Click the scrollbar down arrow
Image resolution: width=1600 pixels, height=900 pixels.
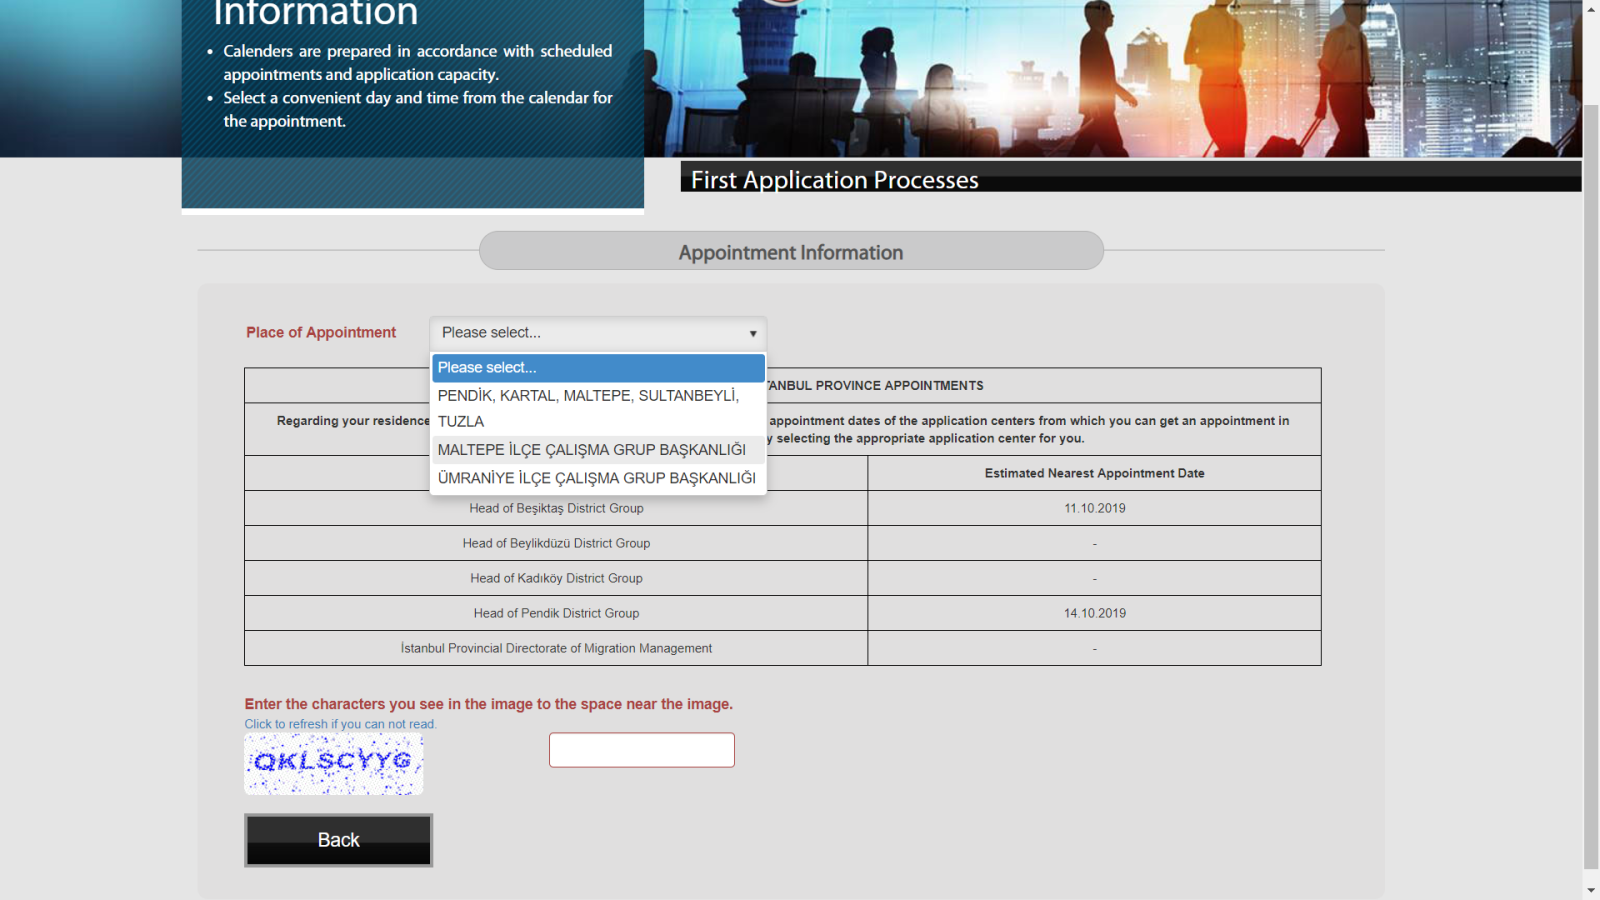click(x=1591, y=890)
